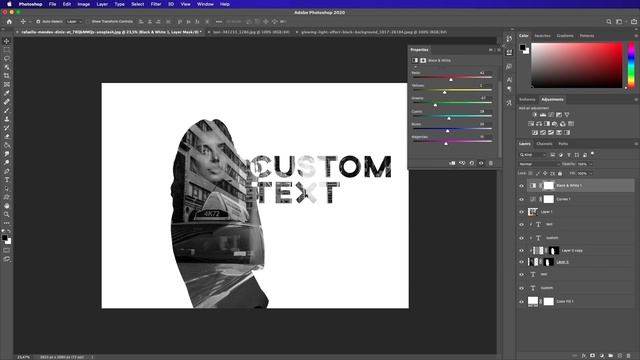Select the Brush tool
Image resolution: width=640 pixels, height=360 pixels.
pos(7,110)
